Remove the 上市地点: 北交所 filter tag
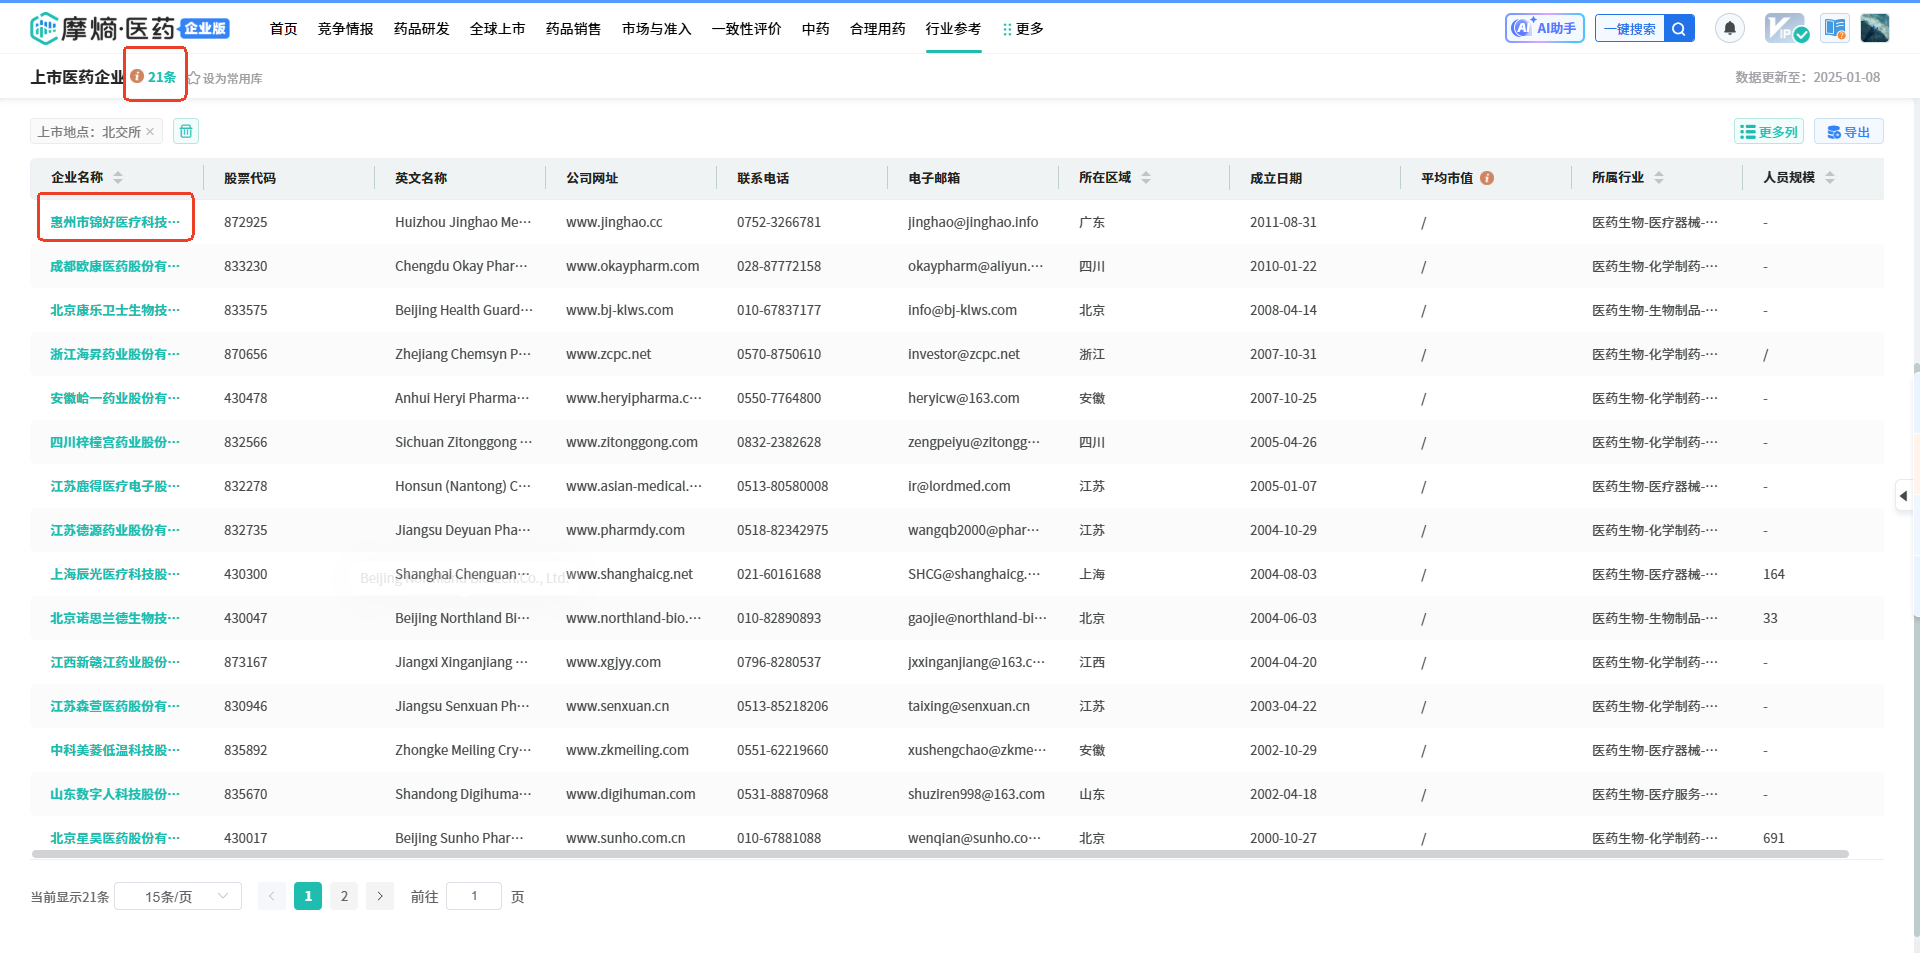The width and height of the screenshot is (1920, 953). (x=150, y=131)
